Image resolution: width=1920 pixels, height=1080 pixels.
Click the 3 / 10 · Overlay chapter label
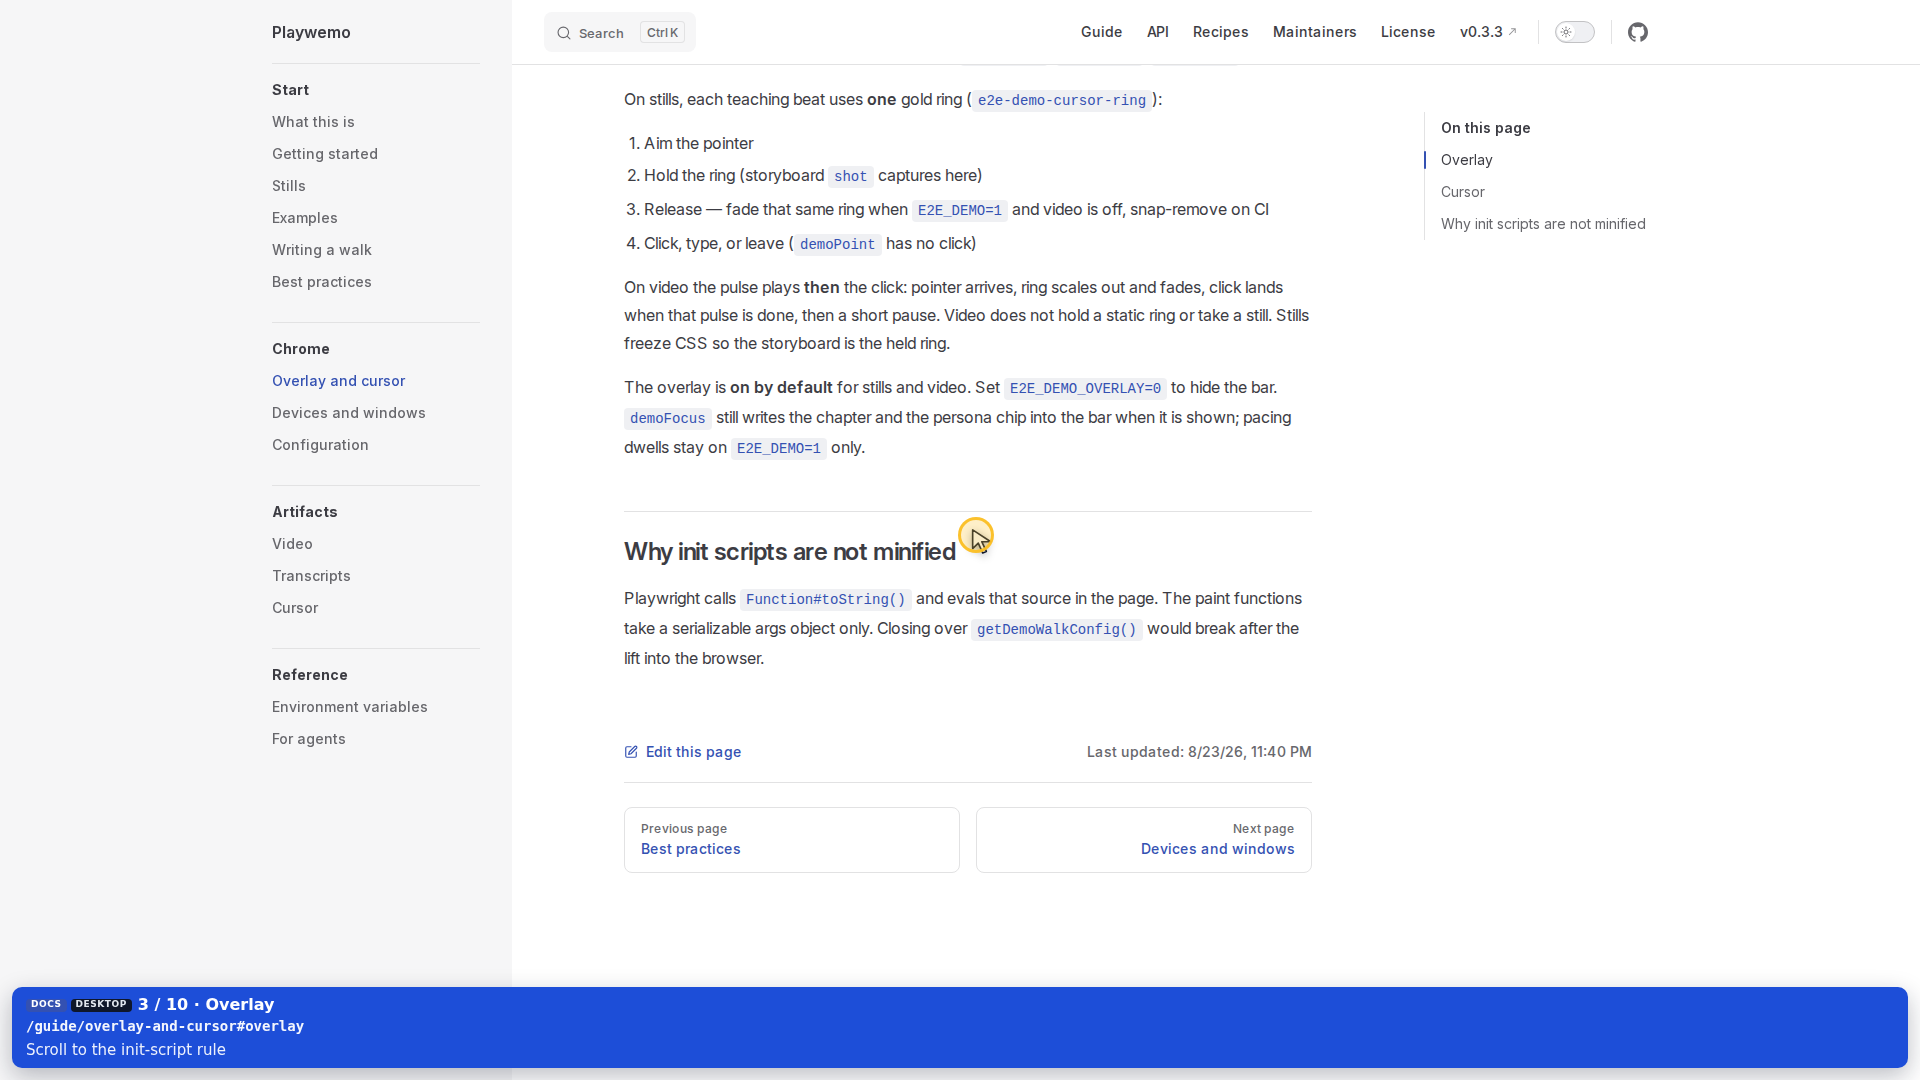[x=206, y=1004]
